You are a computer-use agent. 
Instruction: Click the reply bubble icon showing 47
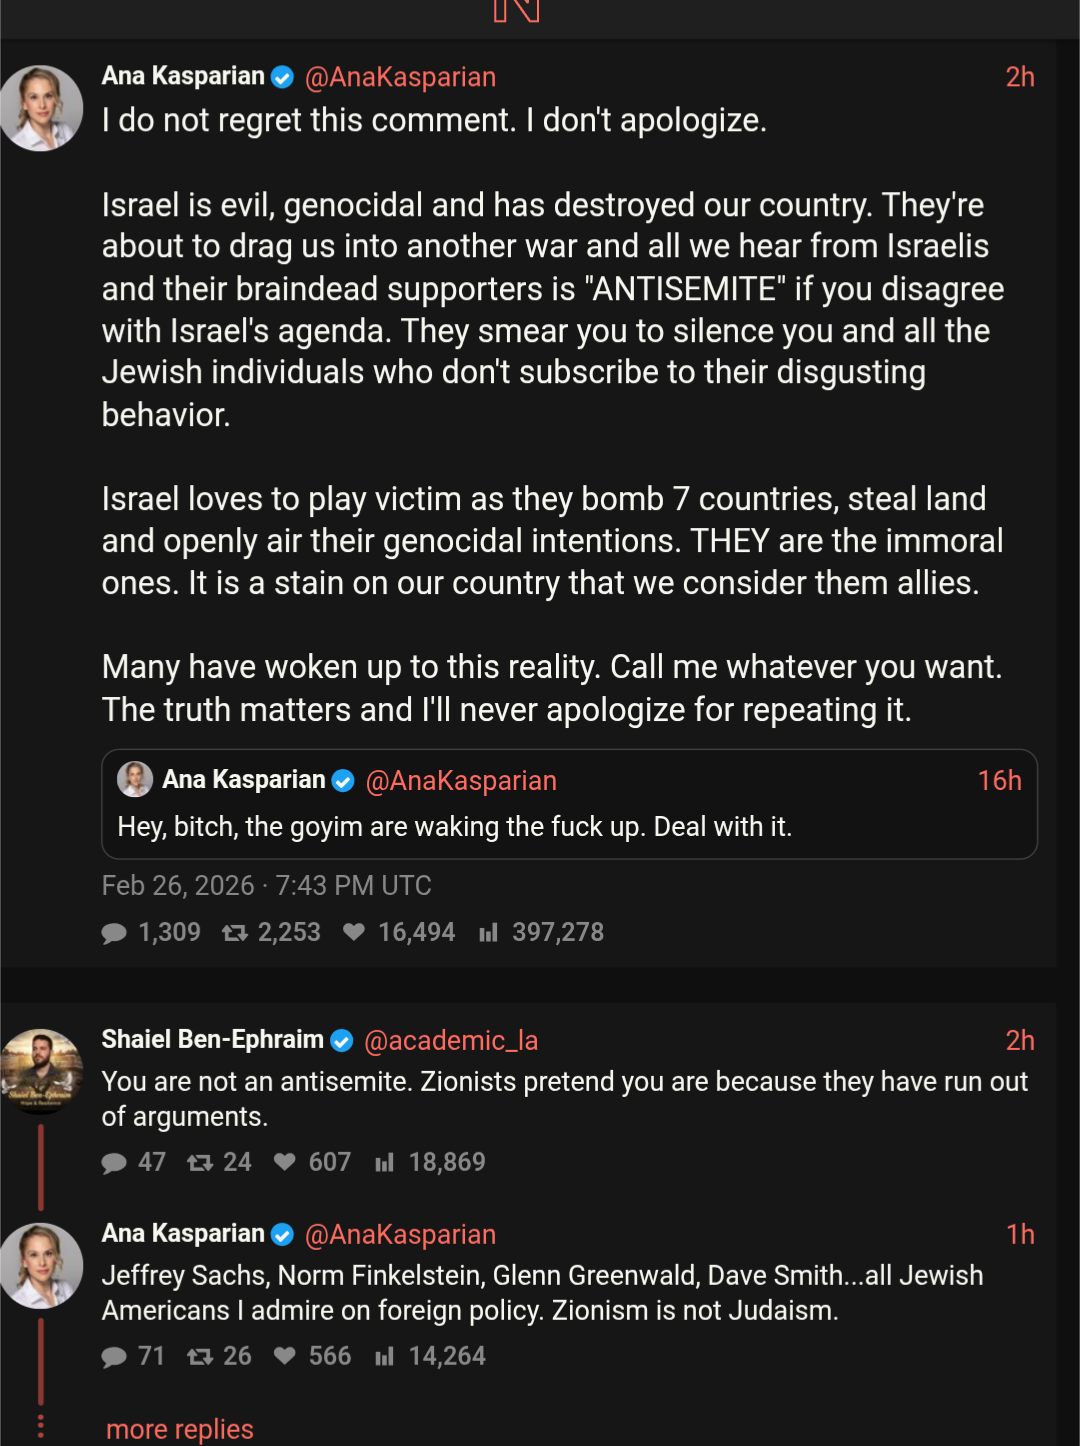tap(114, 1163)
